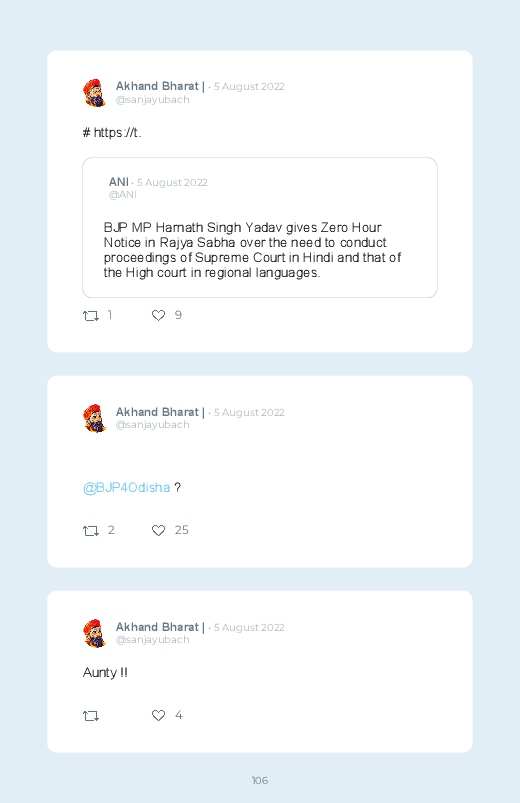
Task: Open the quoted ANI tweet card
Action: coord(260,227)
